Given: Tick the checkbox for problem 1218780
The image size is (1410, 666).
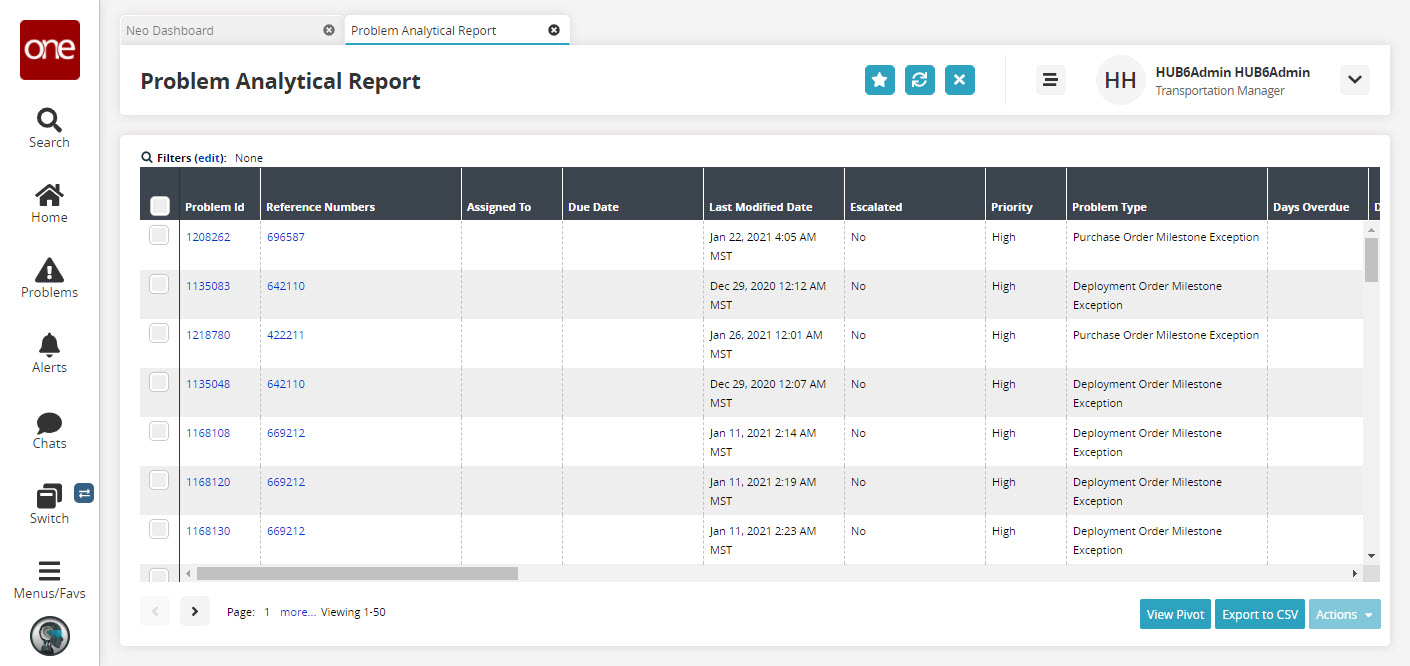Looking at the screenshot, I should (159, 334).
